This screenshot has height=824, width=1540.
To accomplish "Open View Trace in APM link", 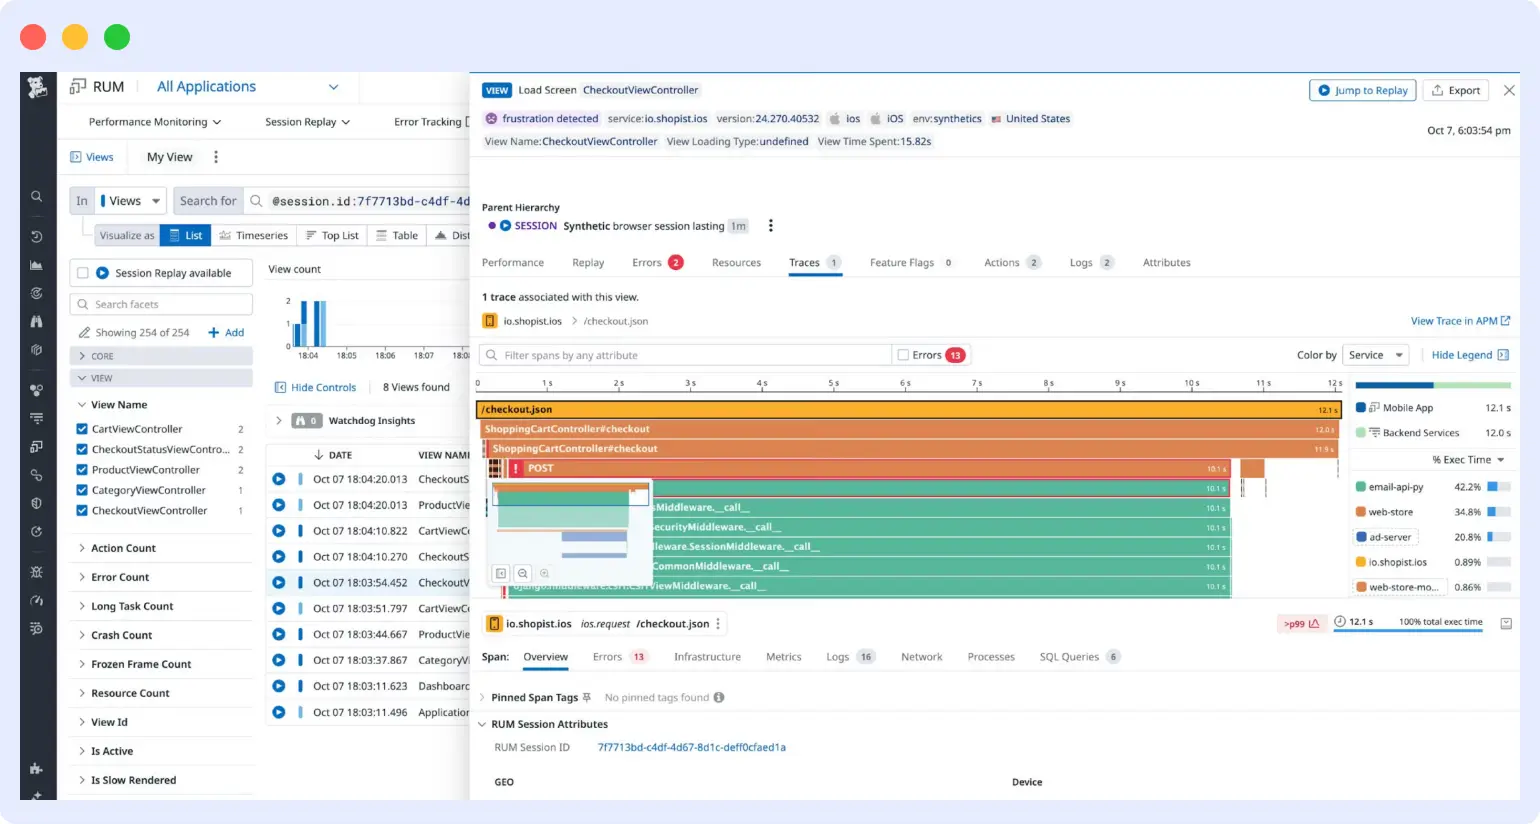I will 1460,321.
